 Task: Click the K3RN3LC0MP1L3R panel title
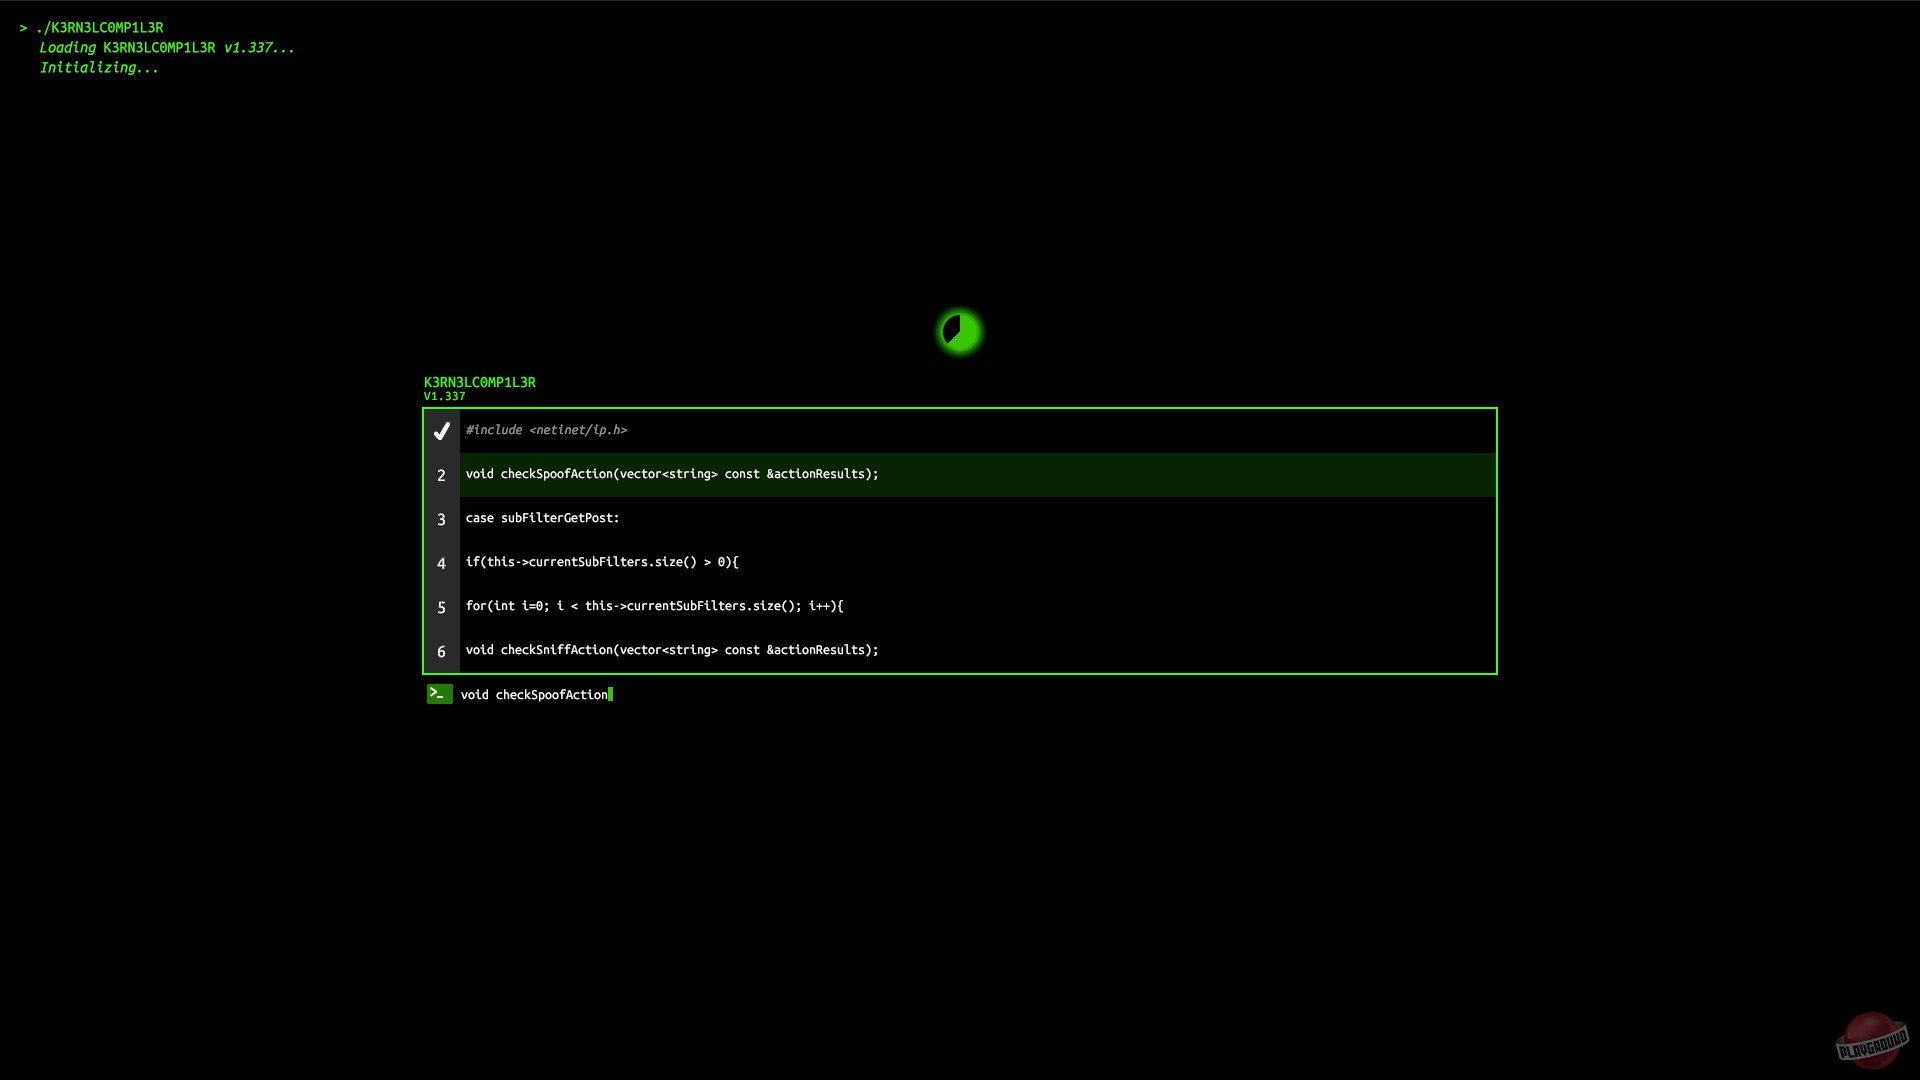coord(479,382)
